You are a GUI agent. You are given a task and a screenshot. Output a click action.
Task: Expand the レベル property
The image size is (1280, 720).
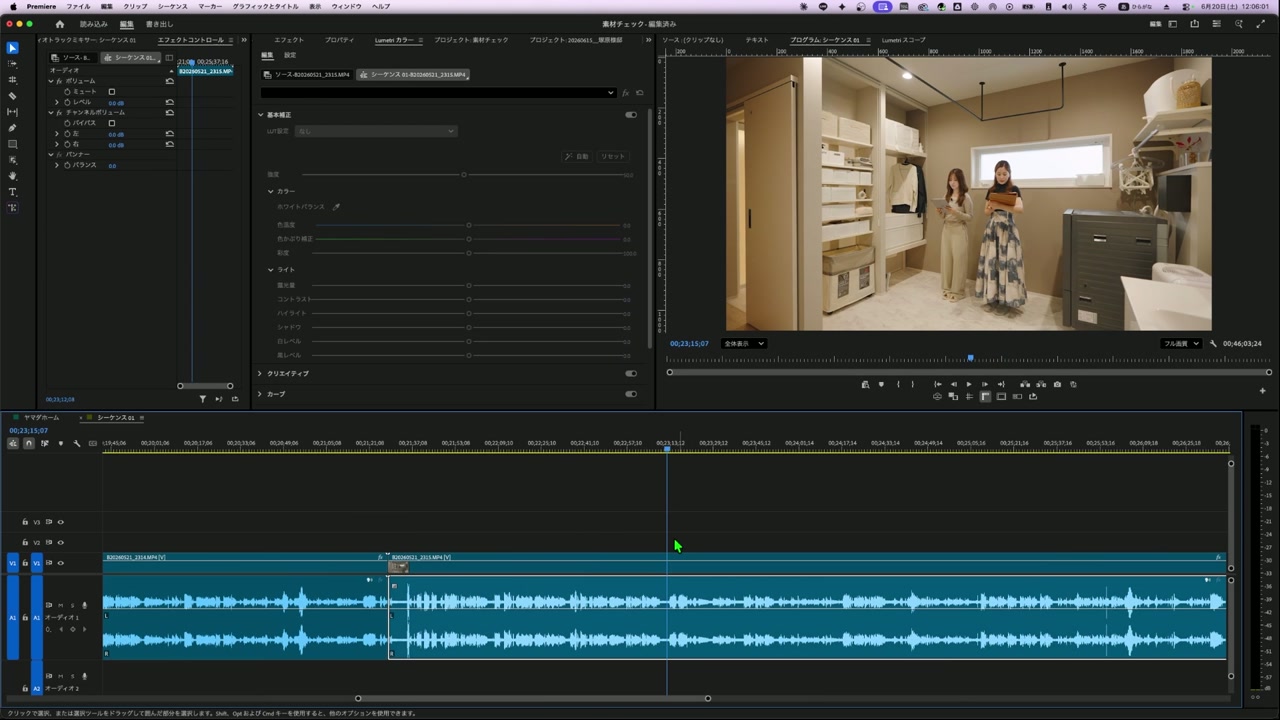57,102
